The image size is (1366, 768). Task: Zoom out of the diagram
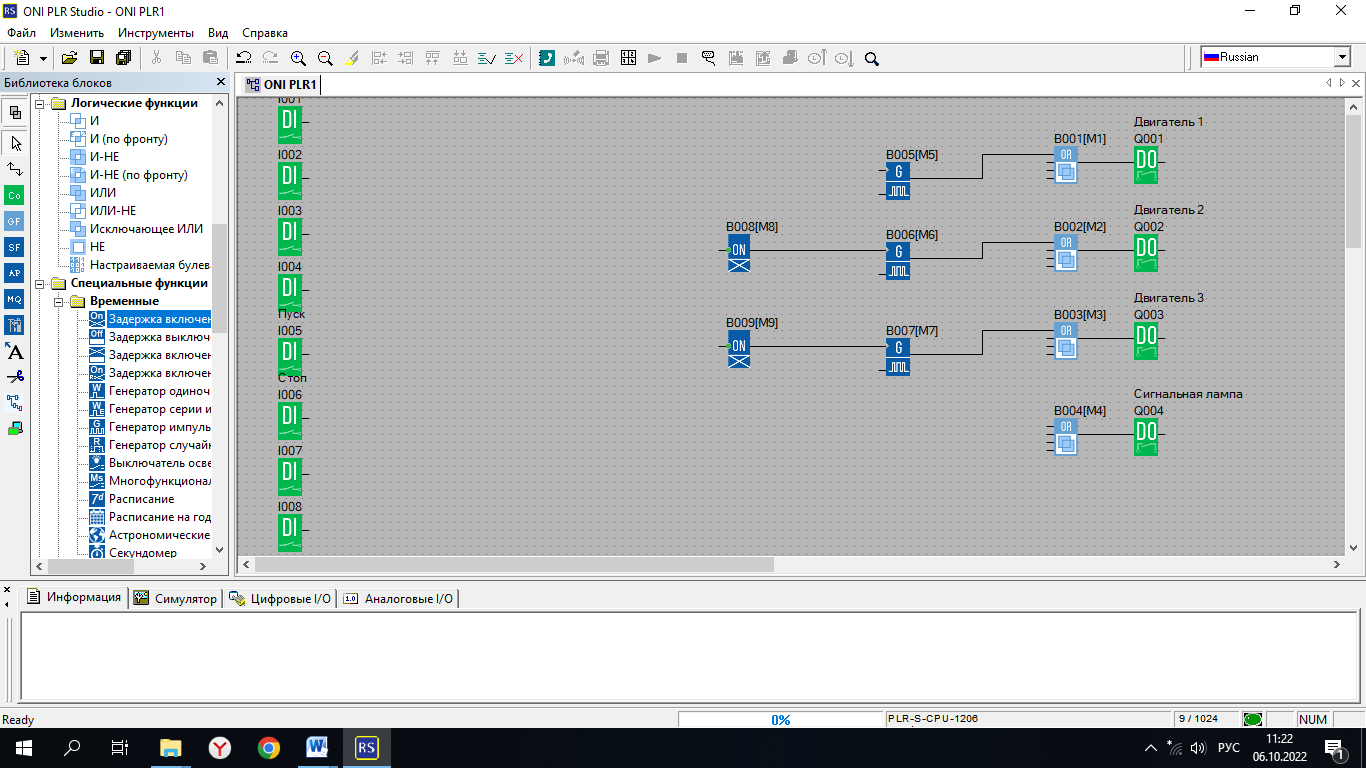tap(325, 58)
